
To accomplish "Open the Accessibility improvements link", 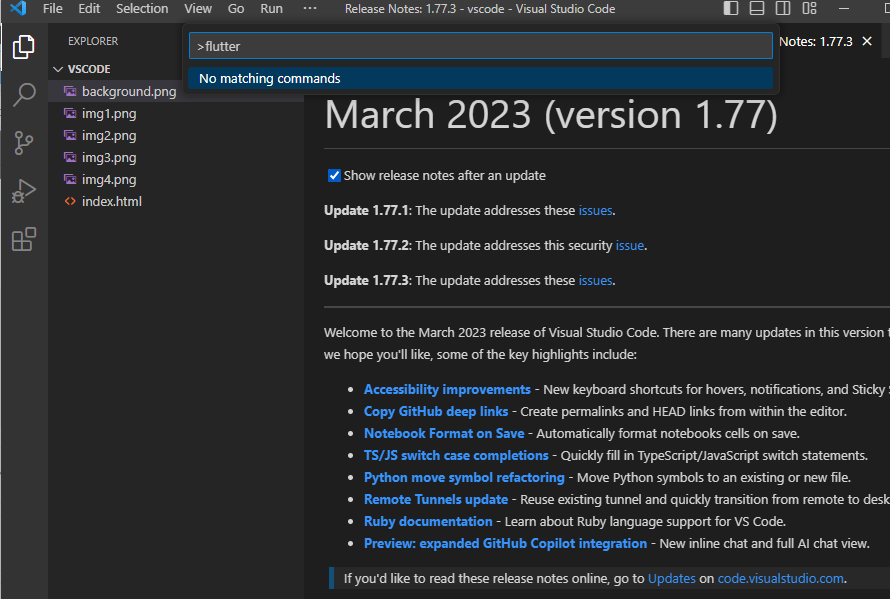I will [x=447, y=389].
